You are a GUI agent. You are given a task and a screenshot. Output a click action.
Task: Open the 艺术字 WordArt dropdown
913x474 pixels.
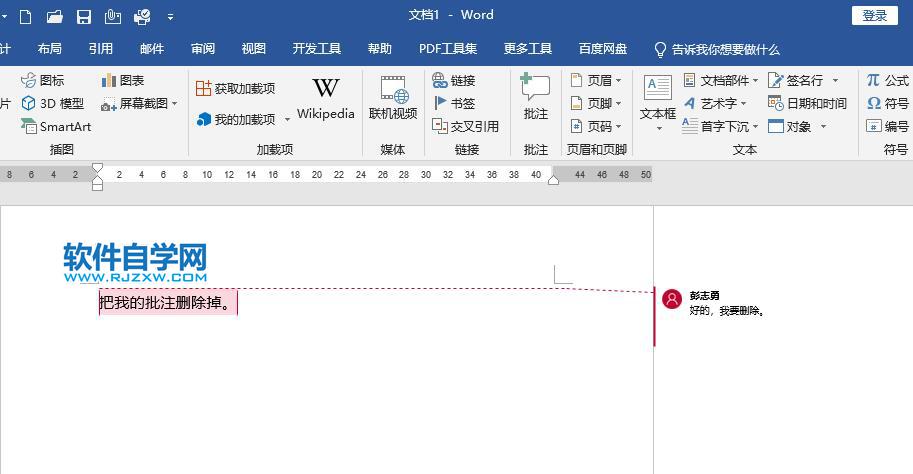pyautogui.click(x=715, y=104)
